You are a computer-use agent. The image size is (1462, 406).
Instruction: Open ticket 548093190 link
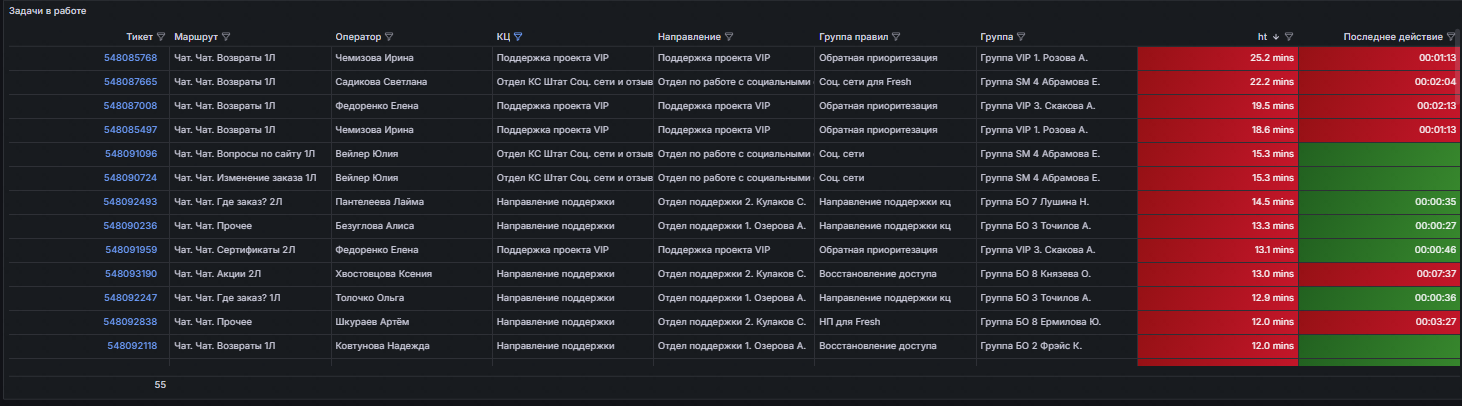pos(130,274)
